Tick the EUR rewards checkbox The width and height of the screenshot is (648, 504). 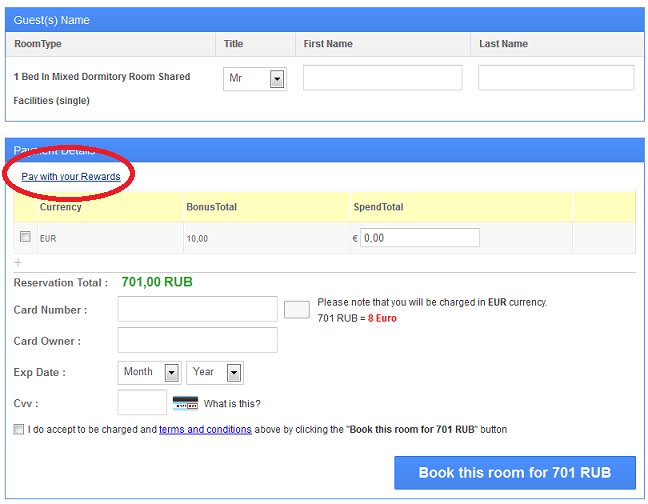[25, 237]
